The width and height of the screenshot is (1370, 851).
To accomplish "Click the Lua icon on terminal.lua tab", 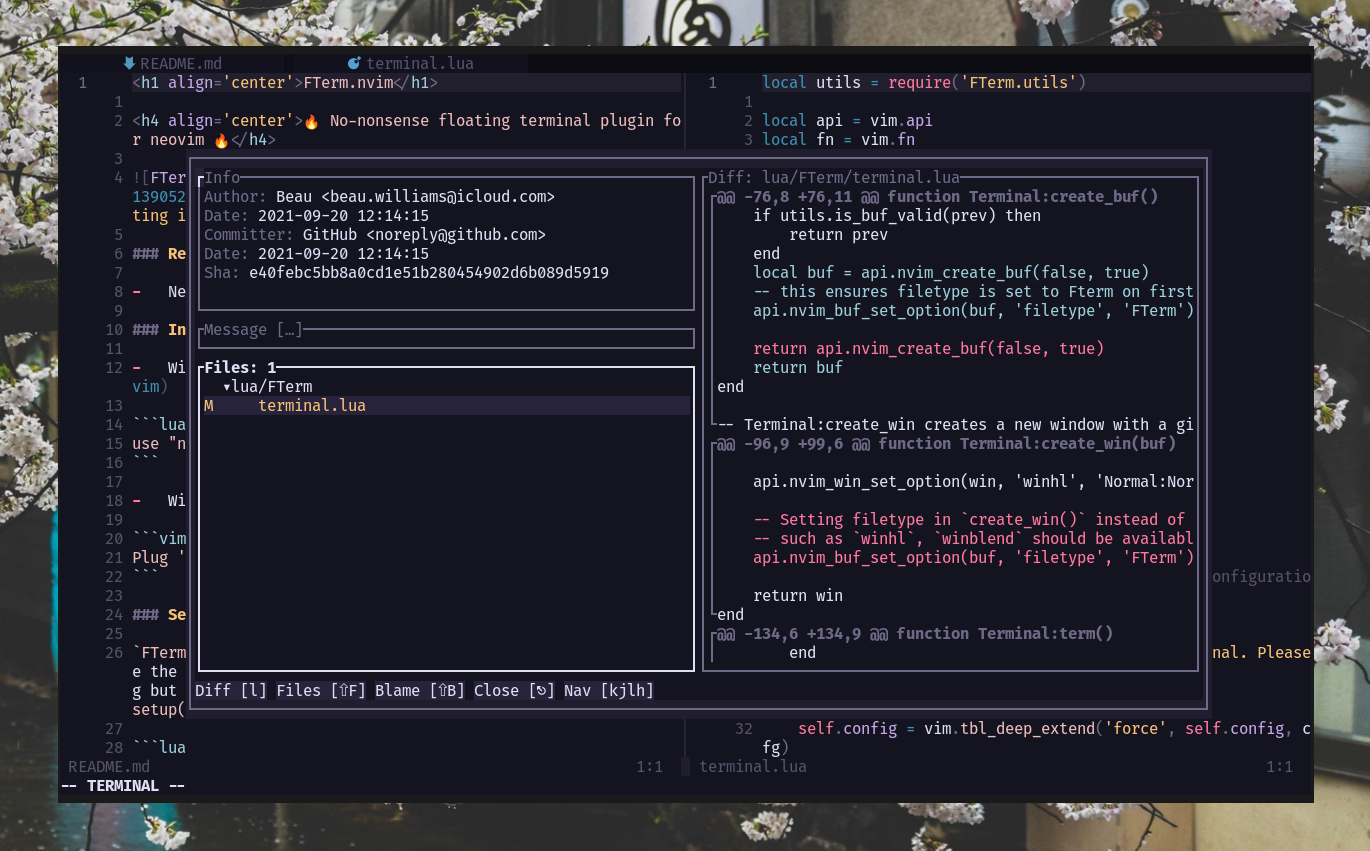I will pos(354,63).
